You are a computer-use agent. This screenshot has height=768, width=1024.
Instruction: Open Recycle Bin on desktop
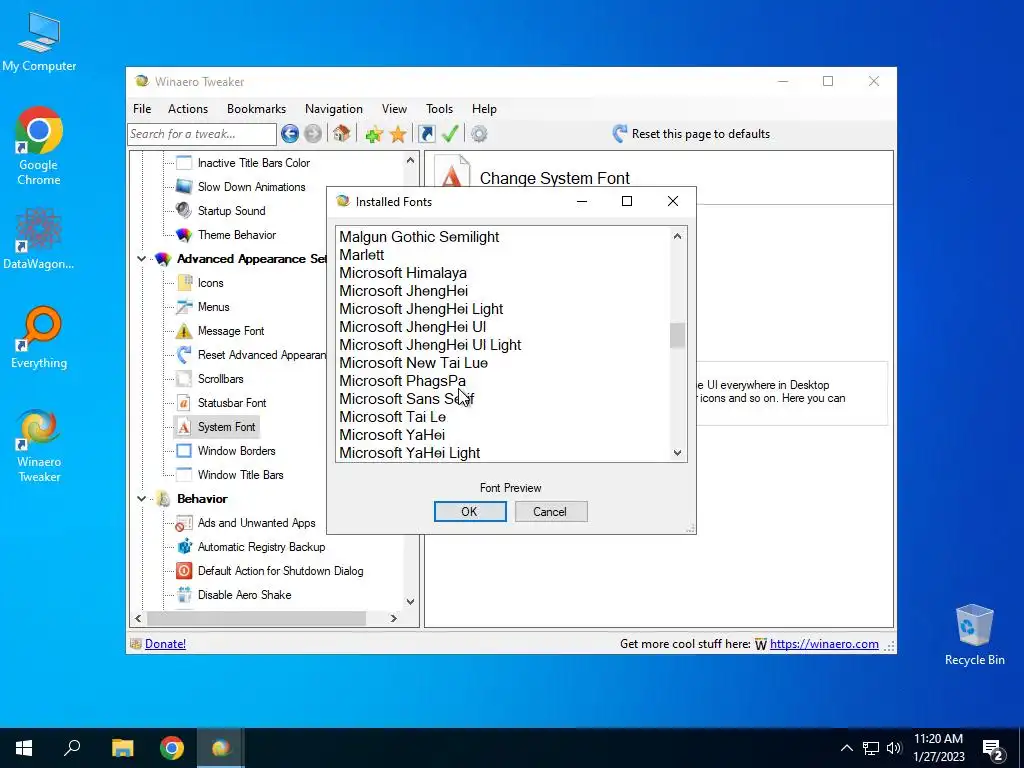(x=974, y=635)
